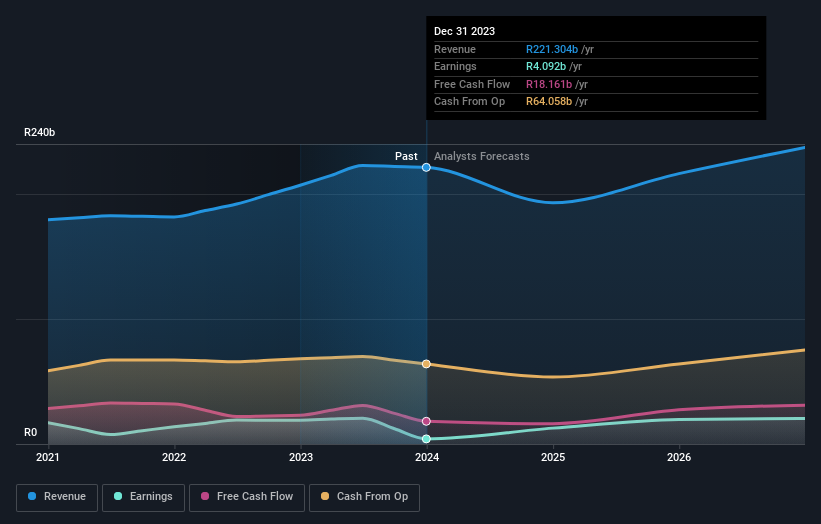Click the R4.092b earnings value
The image size is (821, 524).
[546, 66]
